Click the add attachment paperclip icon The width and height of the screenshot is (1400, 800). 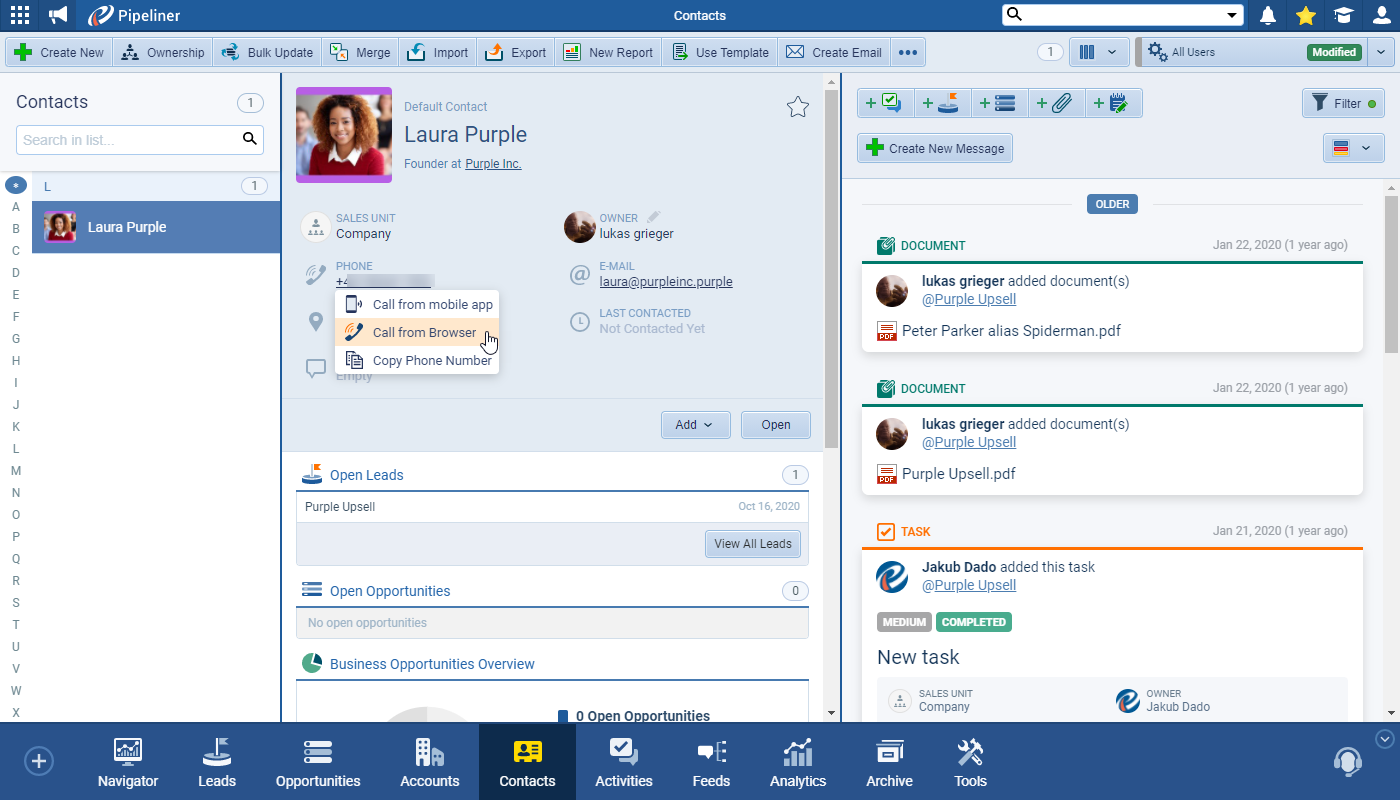click(1057, 103)
